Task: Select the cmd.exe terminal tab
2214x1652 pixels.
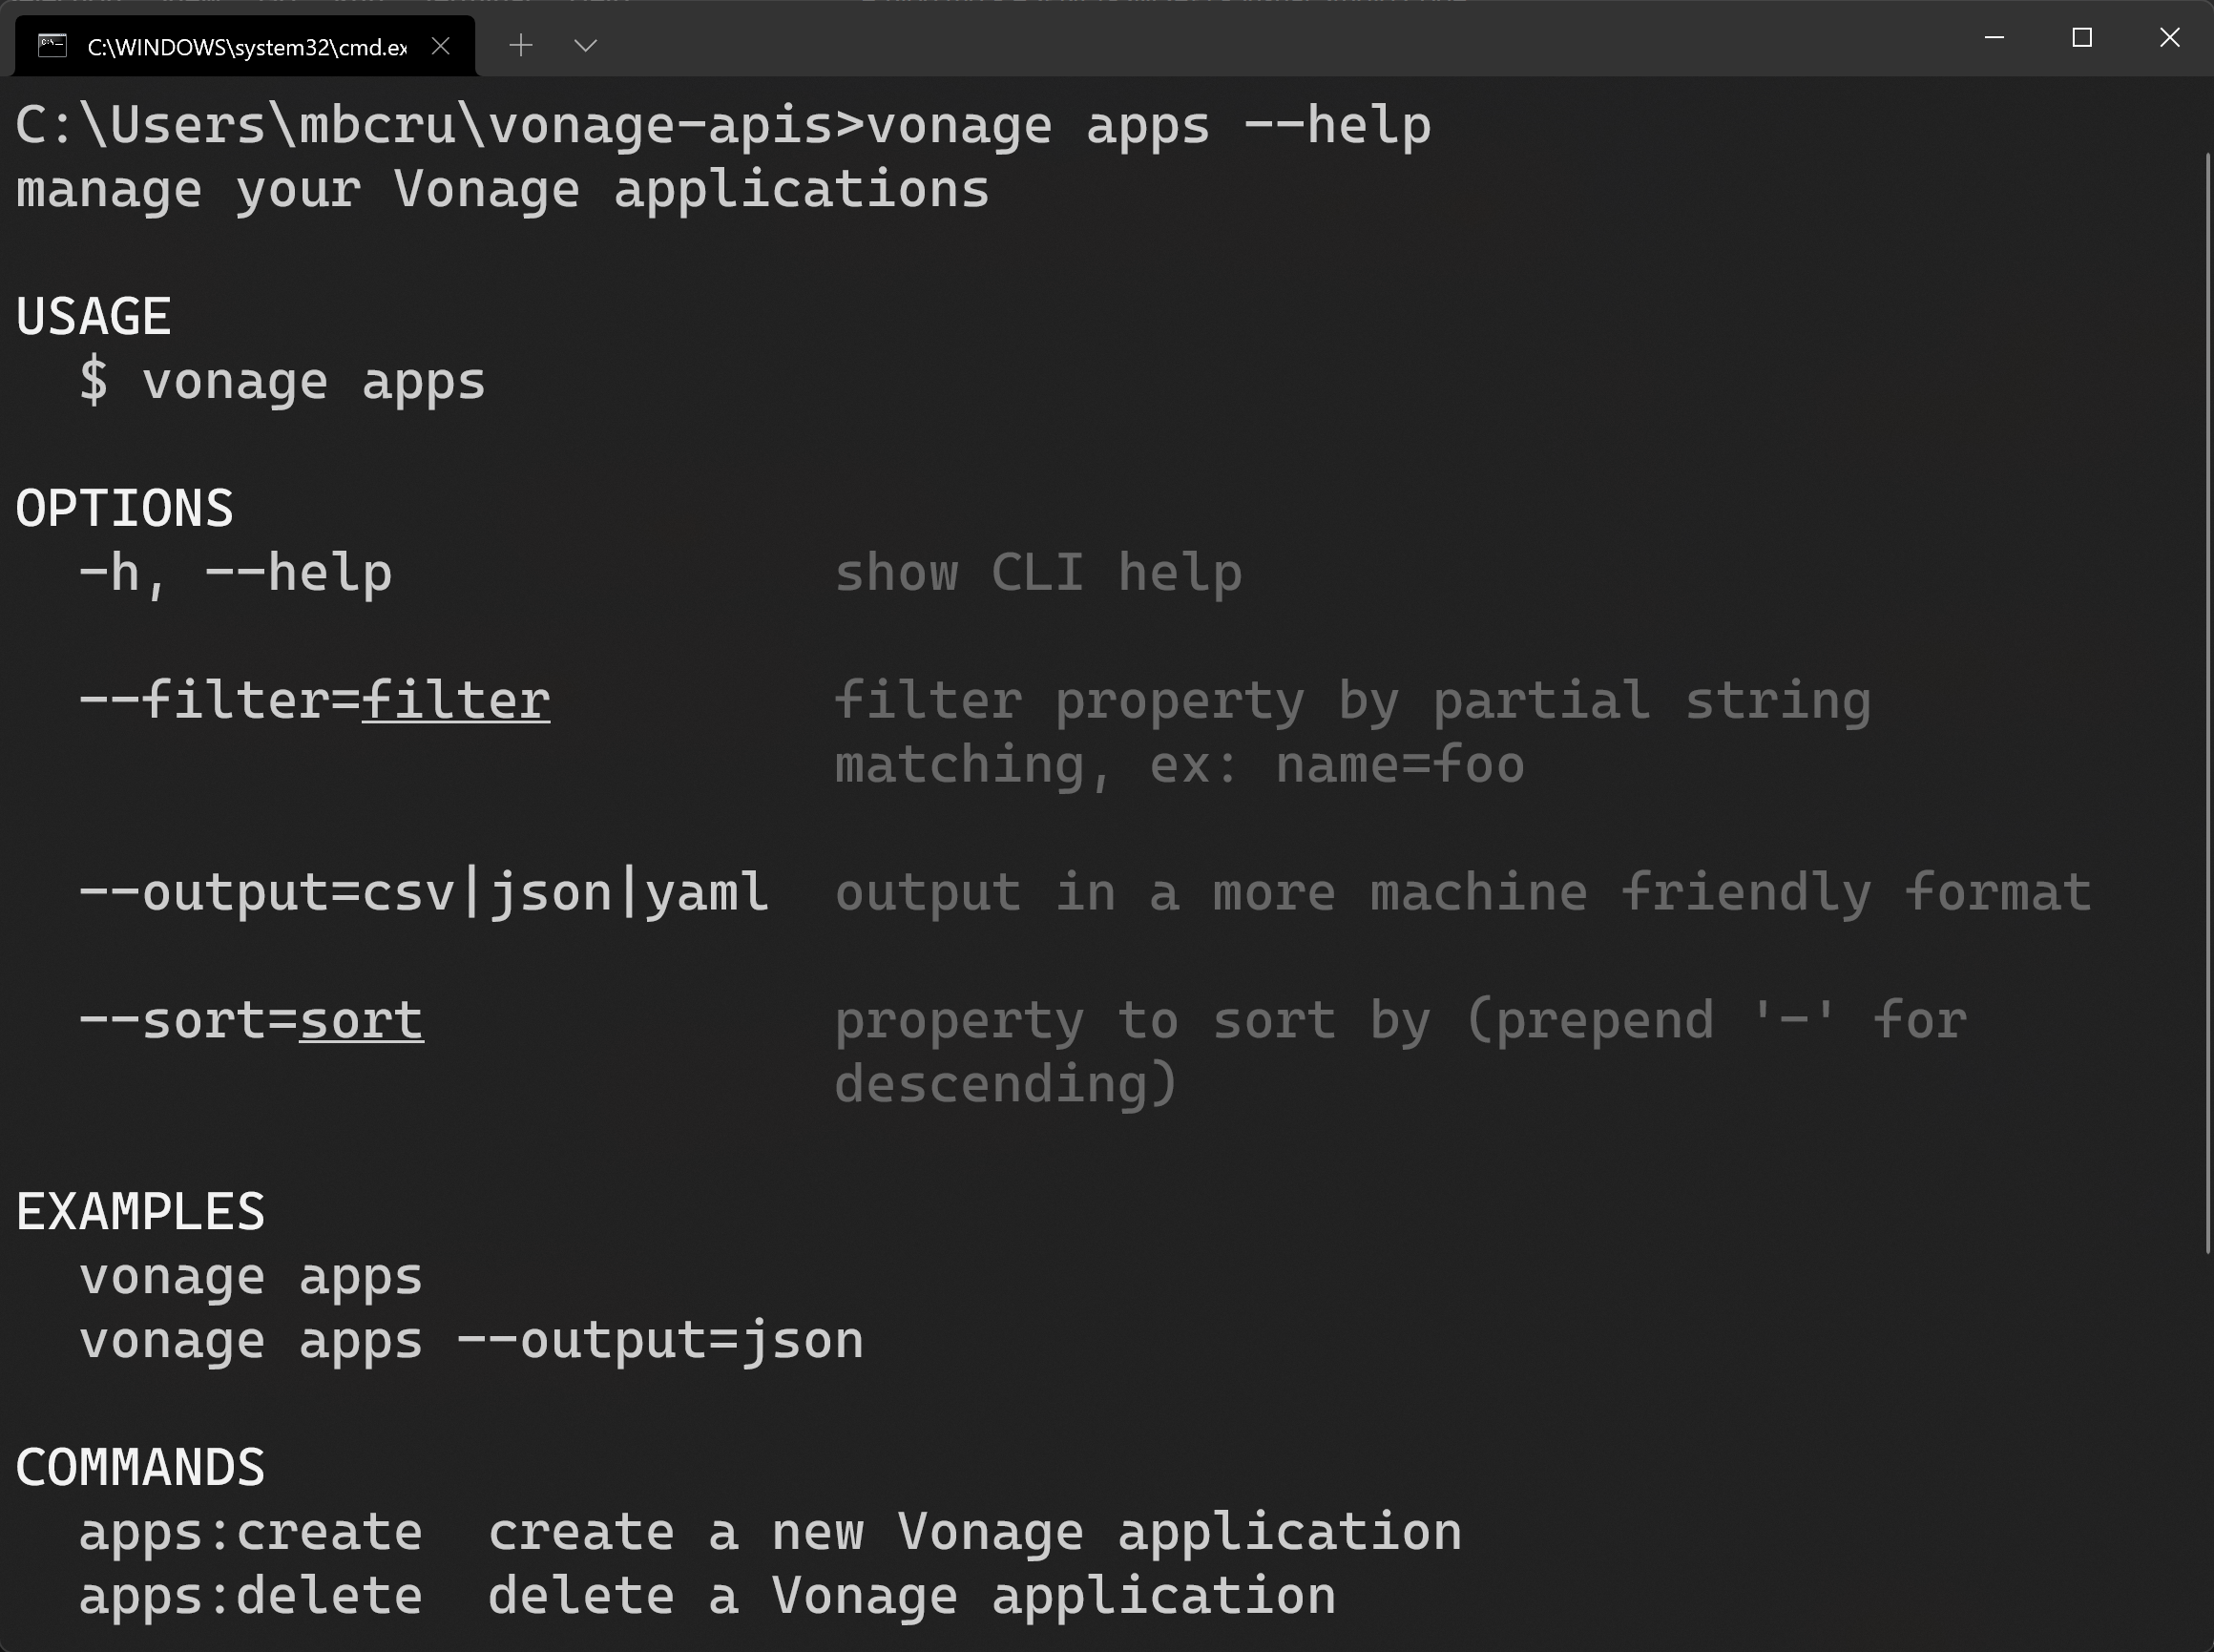Action: click(x=245, y=46)
